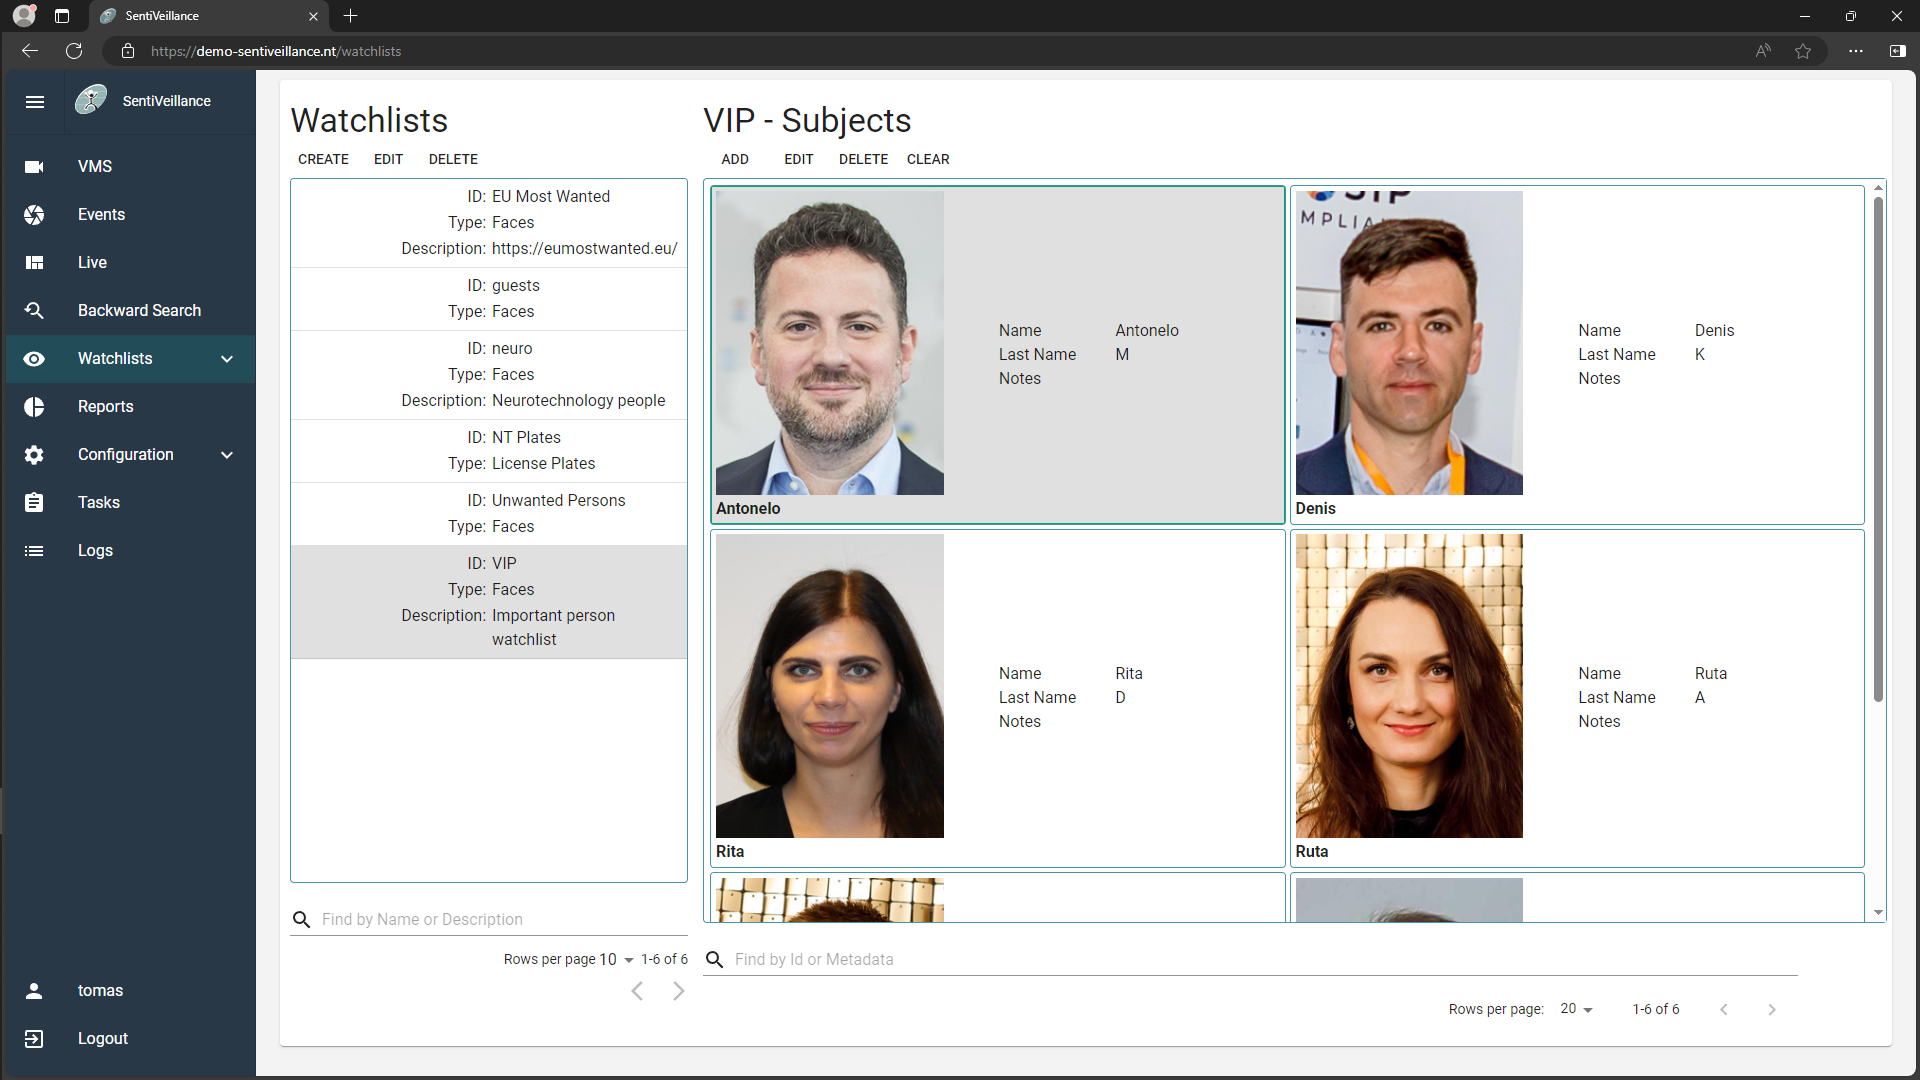Open watchlists rows per page dropdown

pyautogui.click(x=616, y=959)
